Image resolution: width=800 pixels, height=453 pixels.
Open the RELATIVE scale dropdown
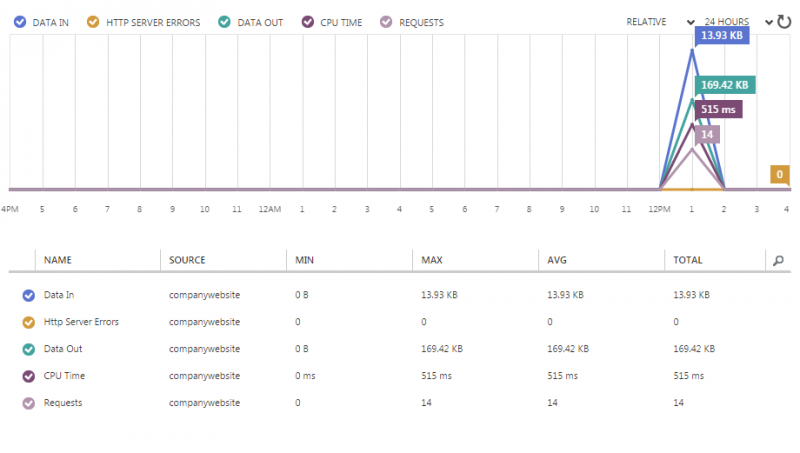pyautogui.click(x=660, y=22)
